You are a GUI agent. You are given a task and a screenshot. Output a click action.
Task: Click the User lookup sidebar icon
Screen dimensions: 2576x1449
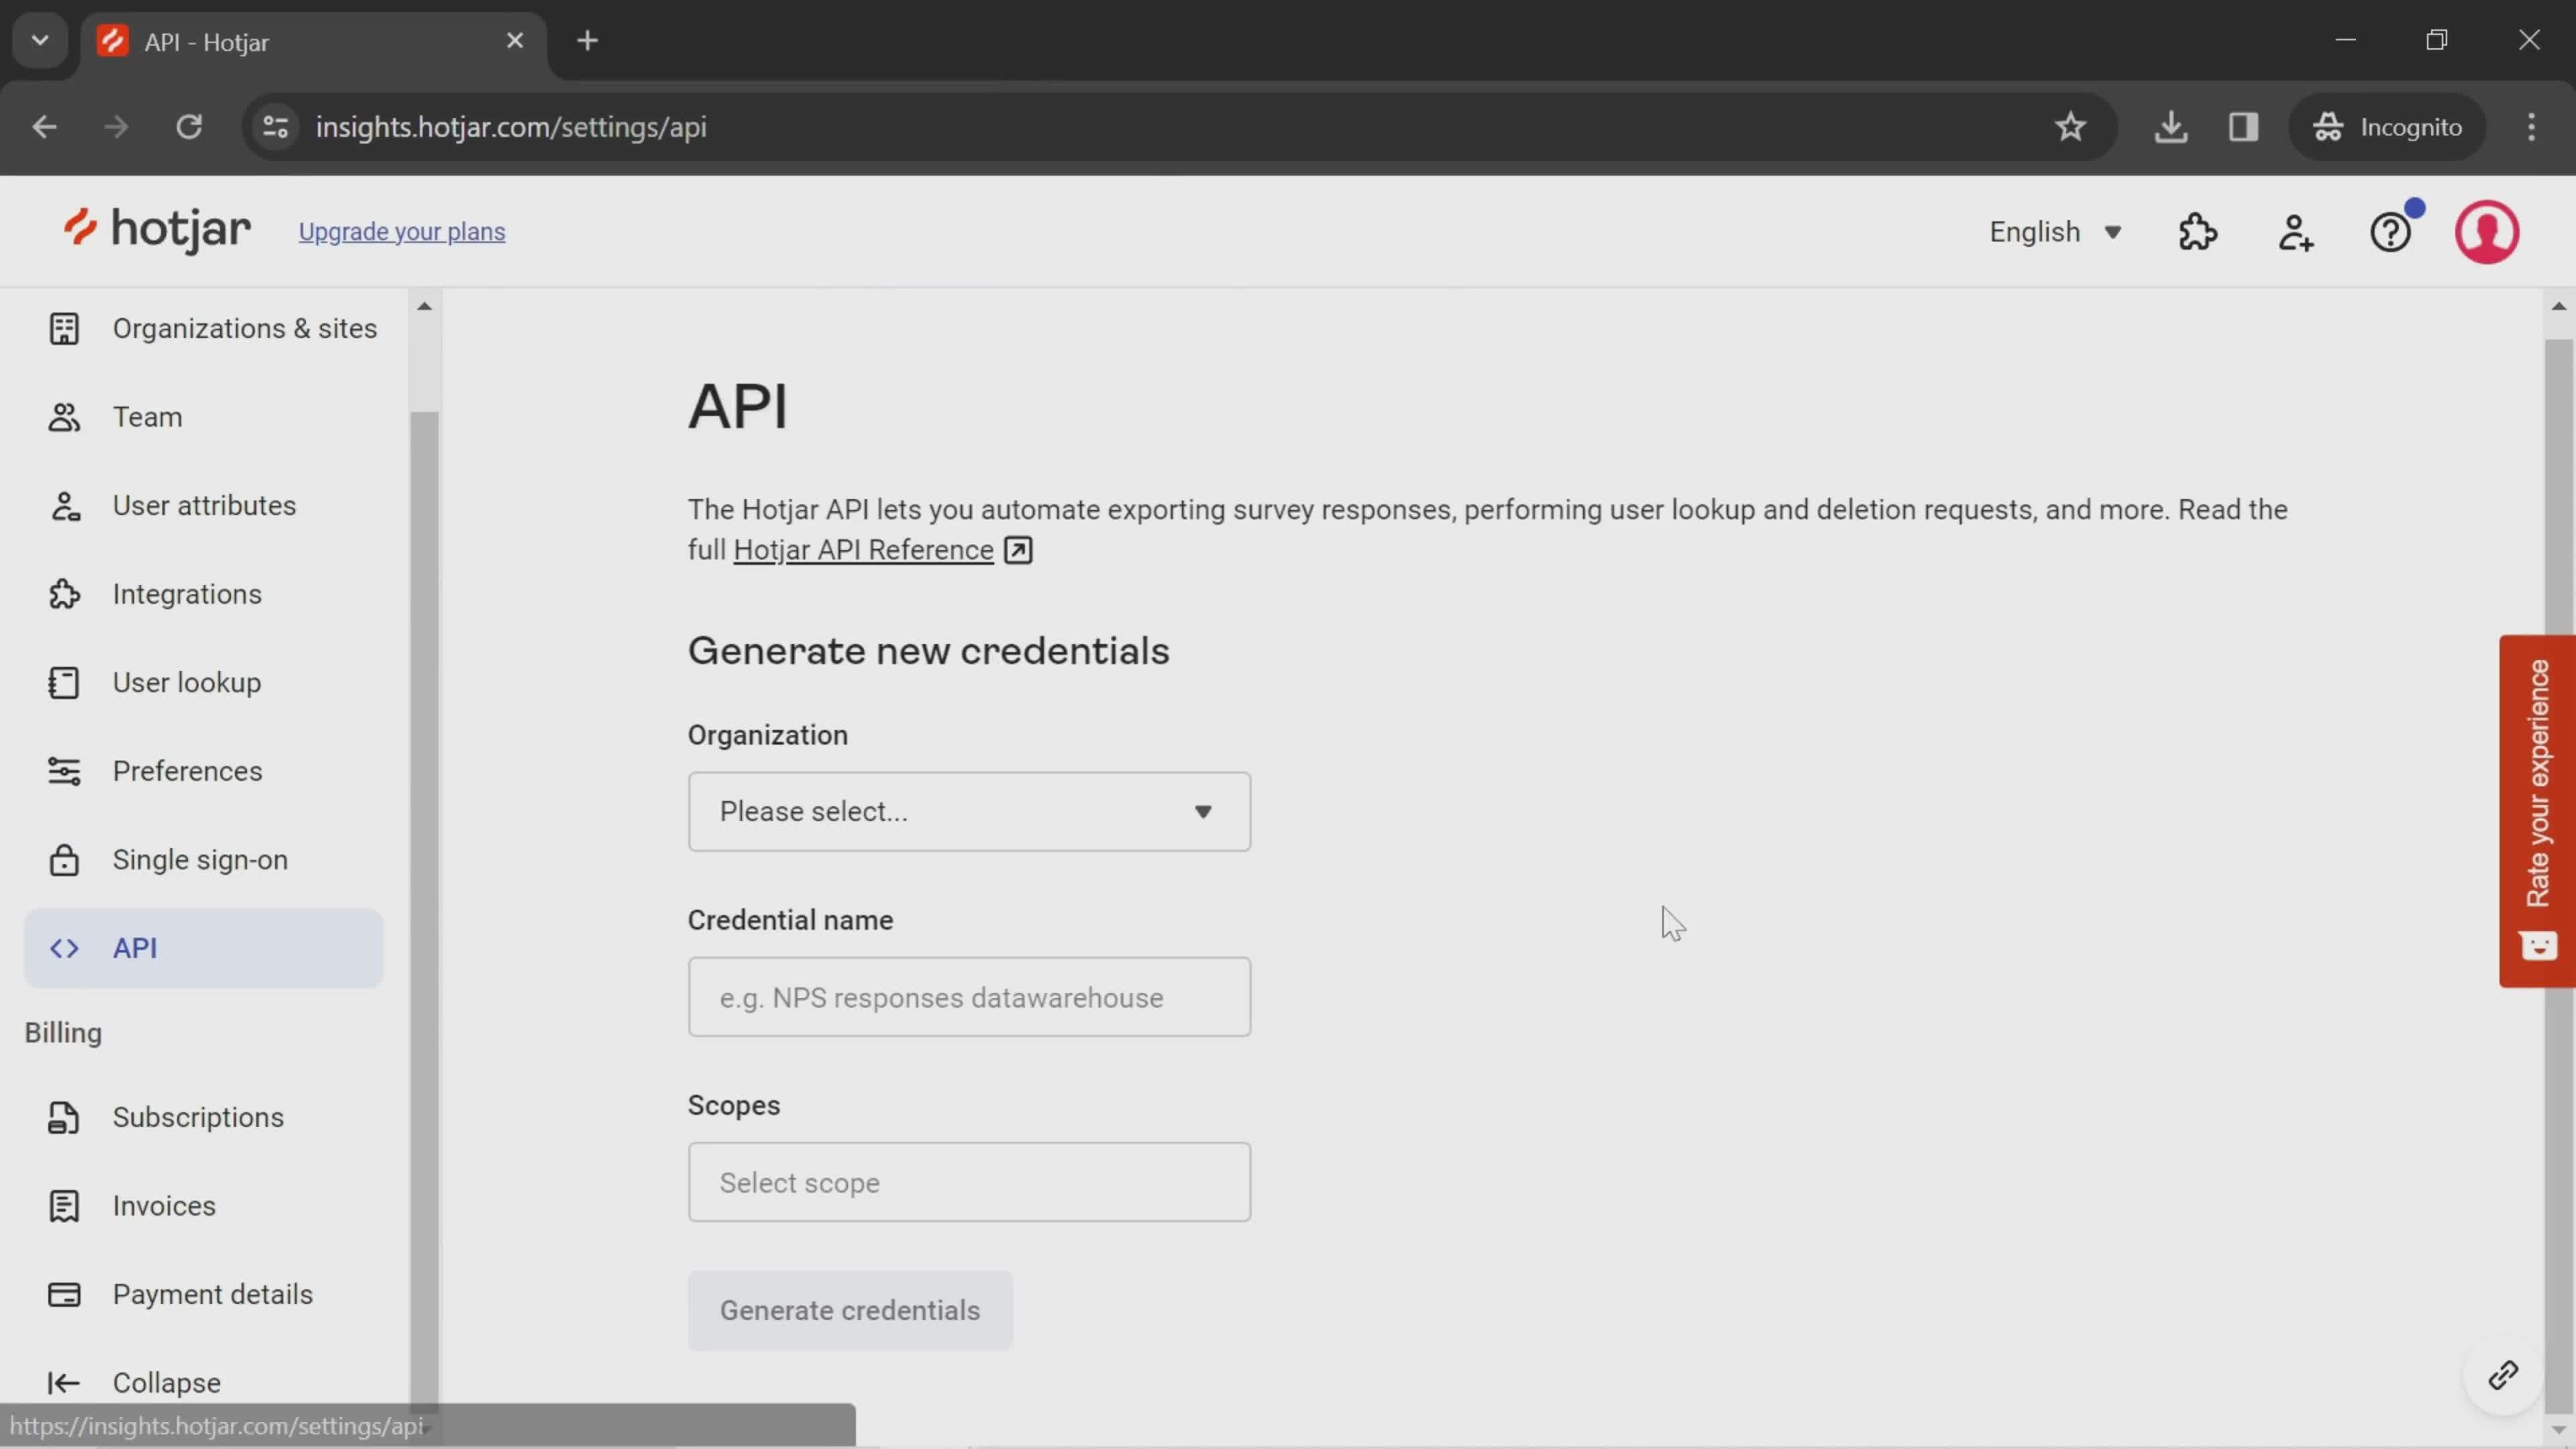[62, 681]
